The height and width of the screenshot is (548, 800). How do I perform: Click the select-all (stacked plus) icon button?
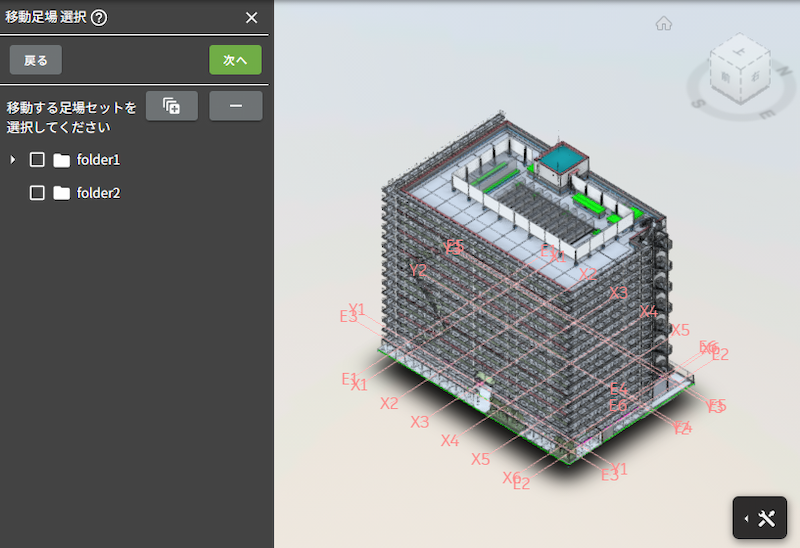click(172, 106)
